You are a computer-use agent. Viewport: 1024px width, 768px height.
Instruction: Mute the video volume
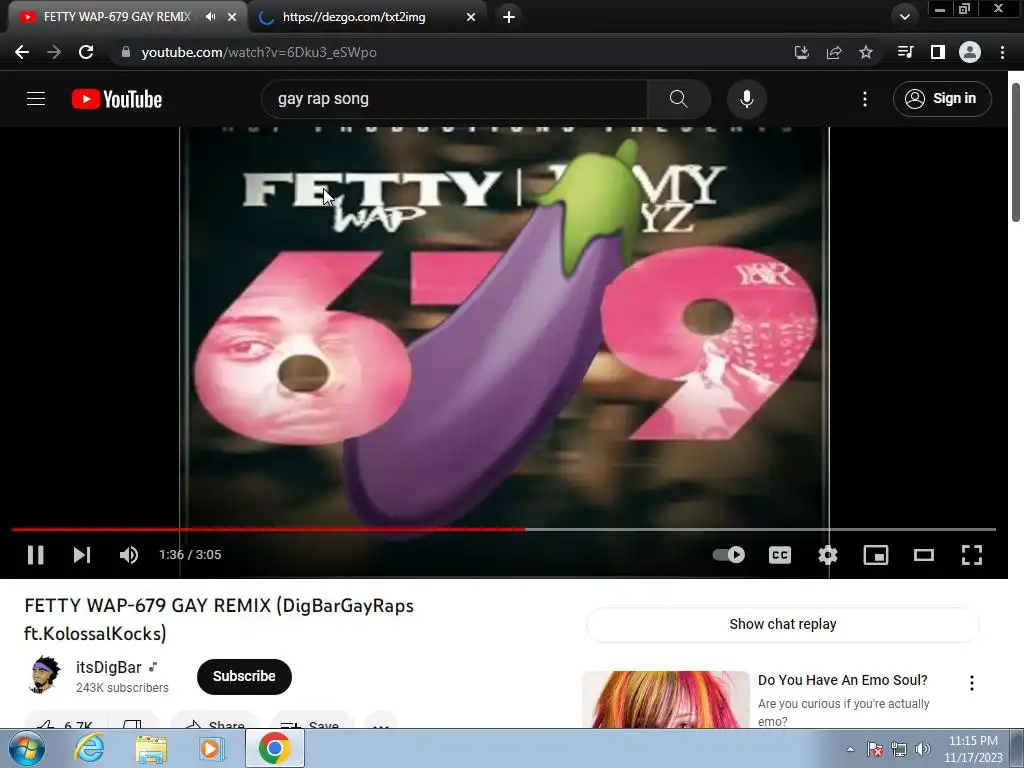coord(129,555)
